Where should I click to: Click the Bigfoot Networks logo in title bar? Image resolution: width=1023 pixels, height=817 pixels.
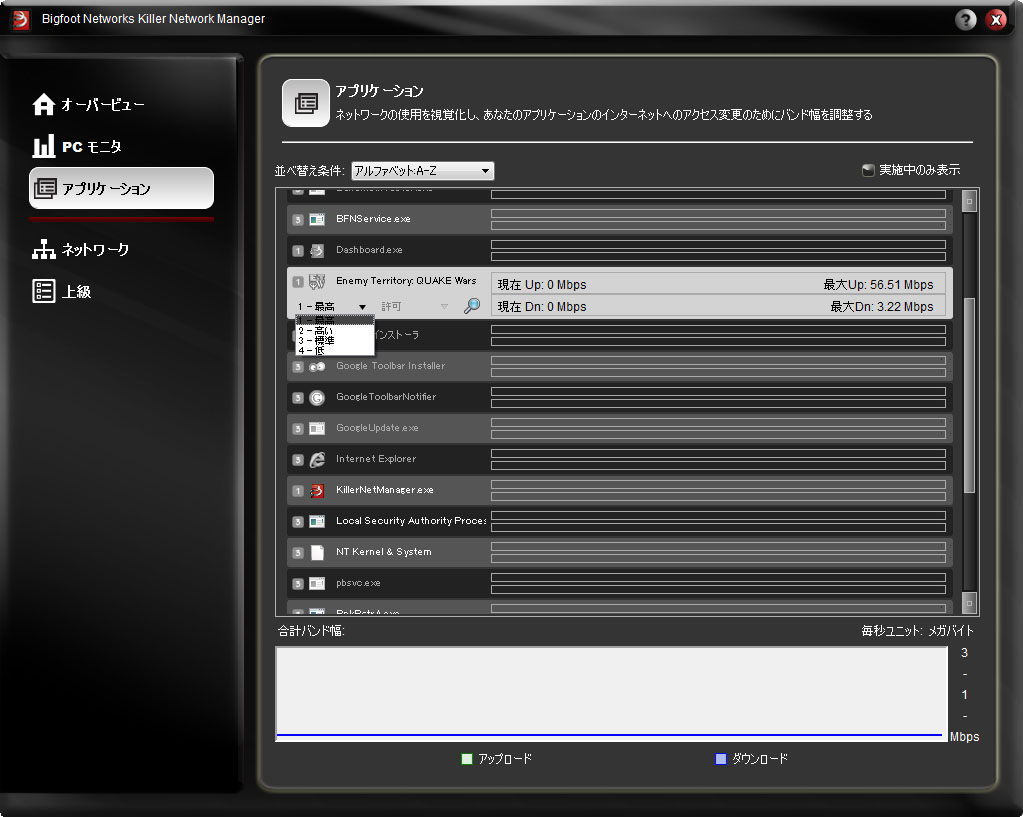pos(21,20)
